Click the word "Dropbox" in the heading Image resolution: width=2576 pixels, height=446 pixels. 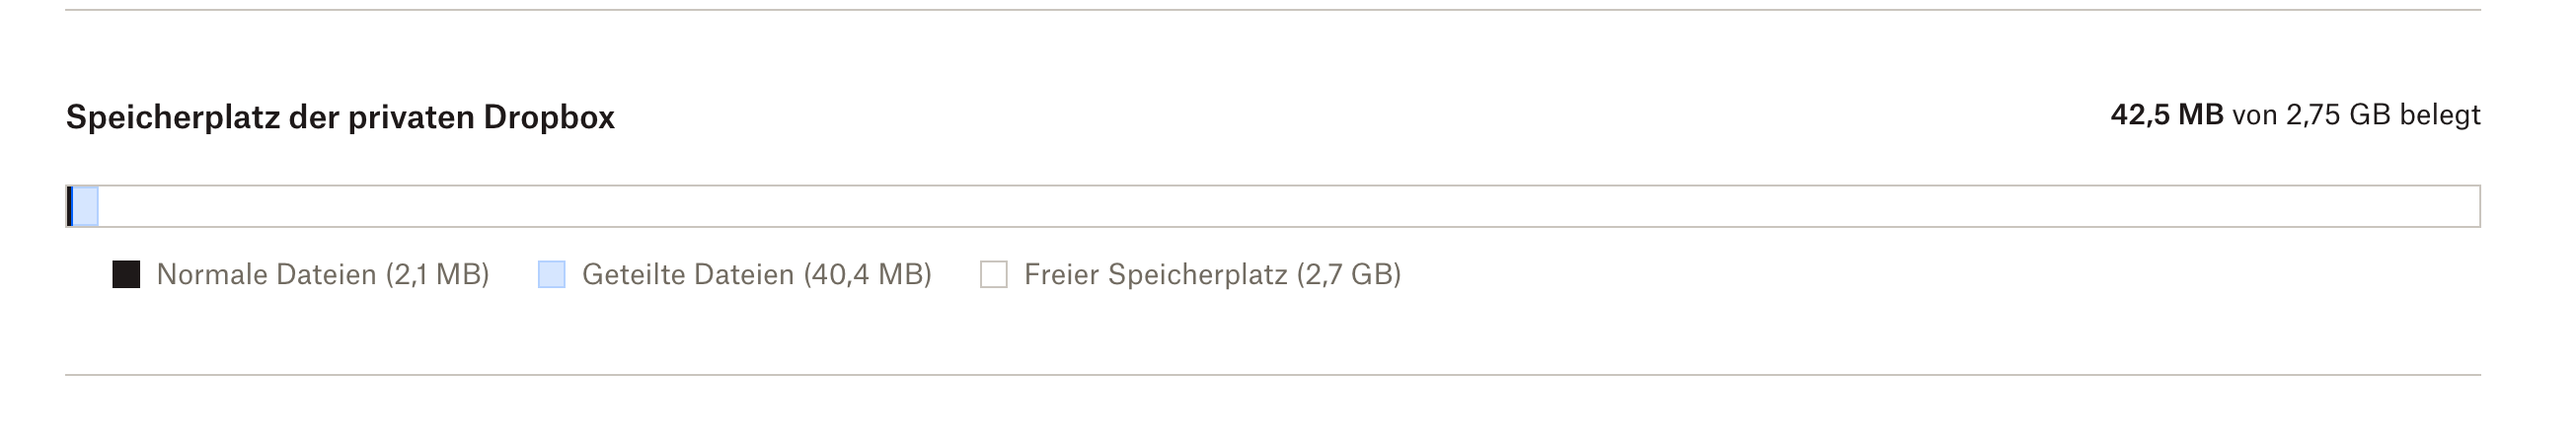pyautogui.click(x=549, y=117)
